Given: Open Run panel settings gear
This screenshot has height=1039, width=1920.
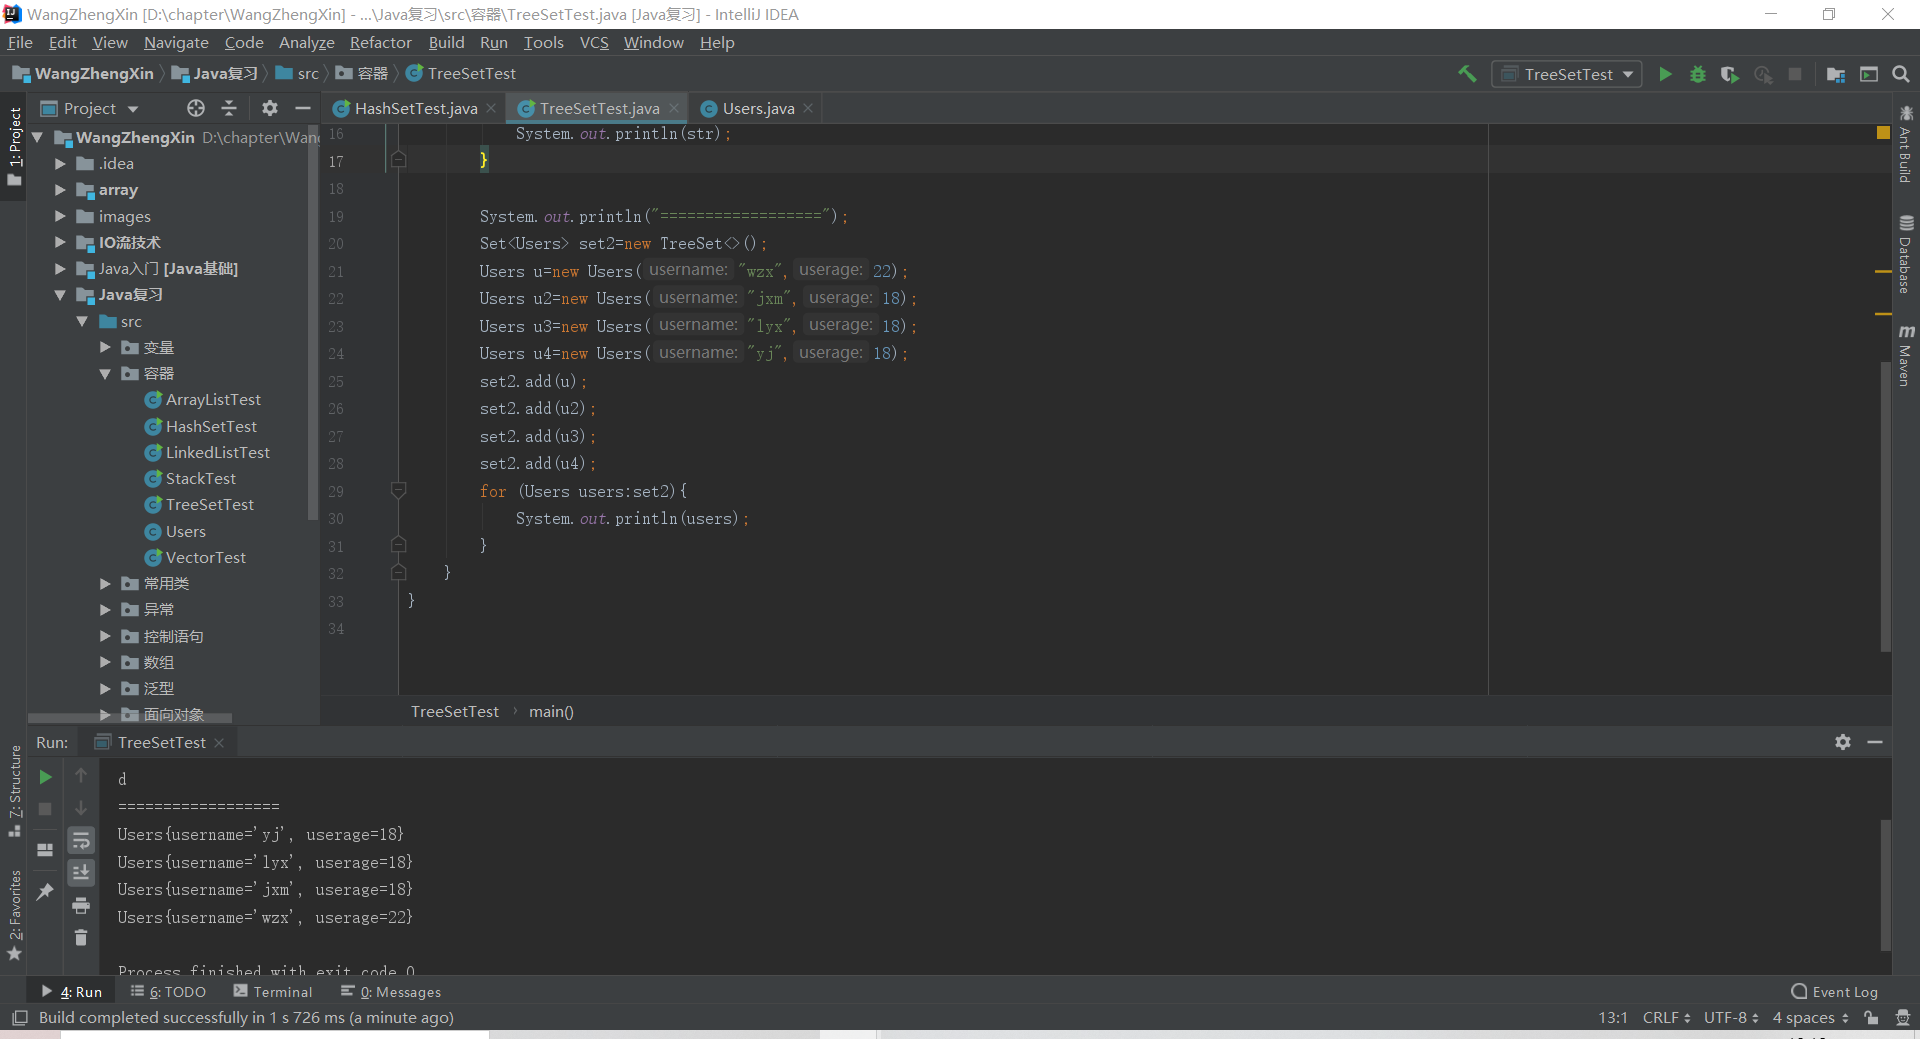Looking at the screenshot, I should [x=1843, y=742].
